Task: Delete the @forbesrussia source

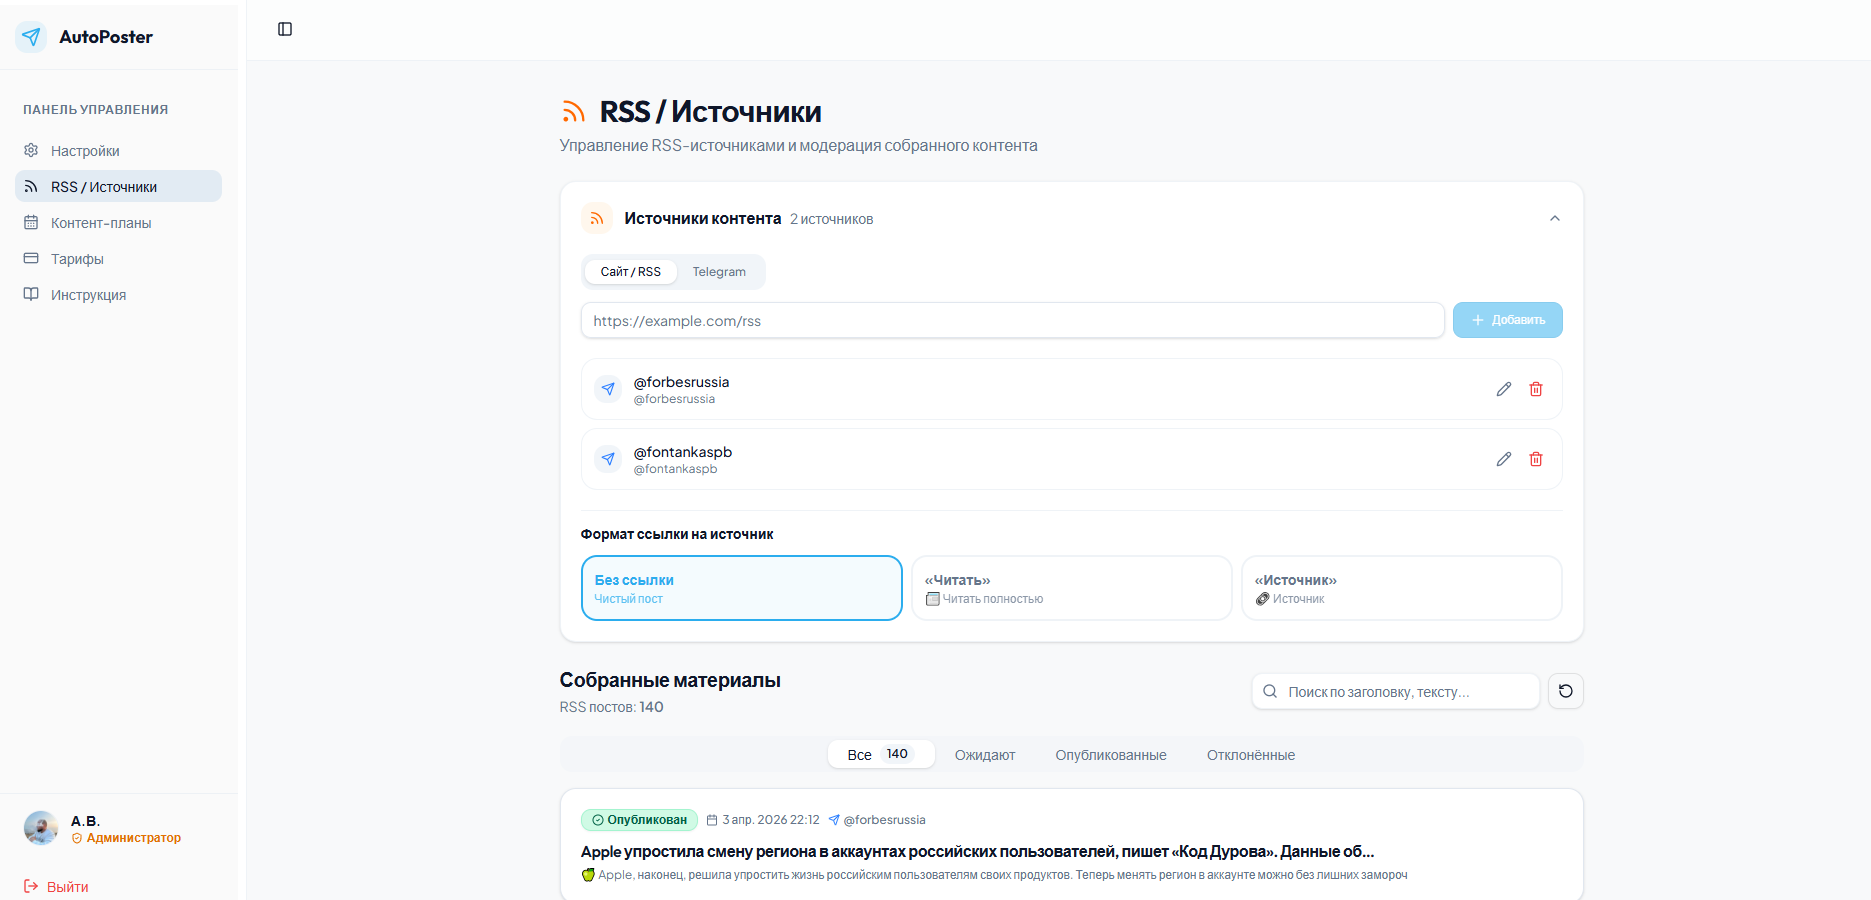Action: [1536, 389]
